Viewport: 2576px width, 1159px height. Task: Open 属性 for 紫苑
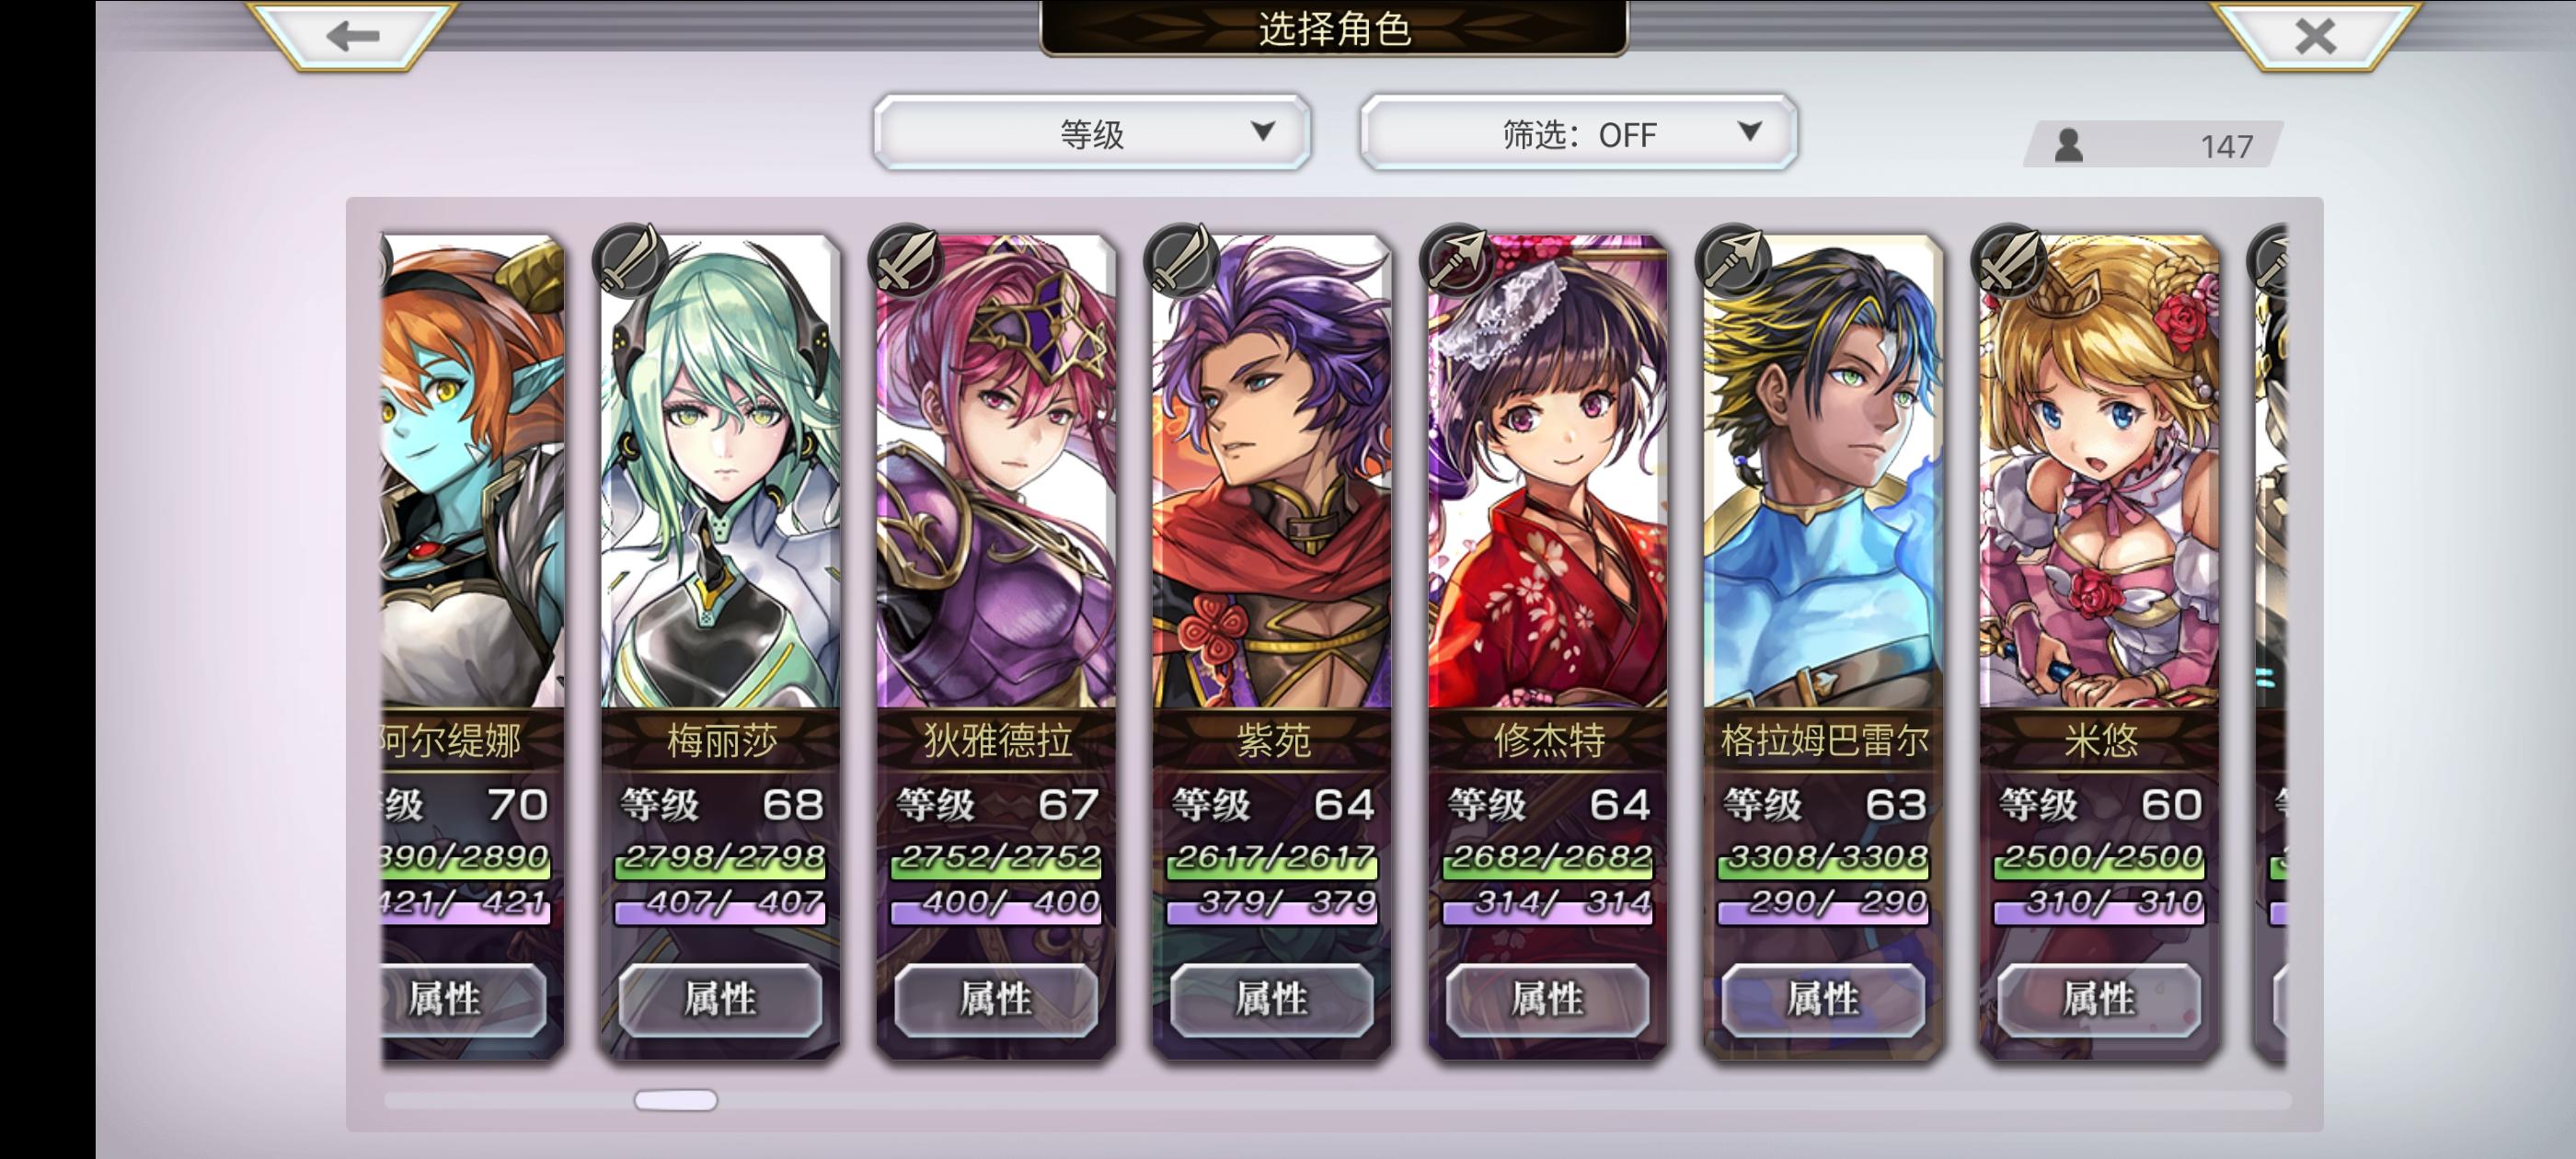[1272, 999]
